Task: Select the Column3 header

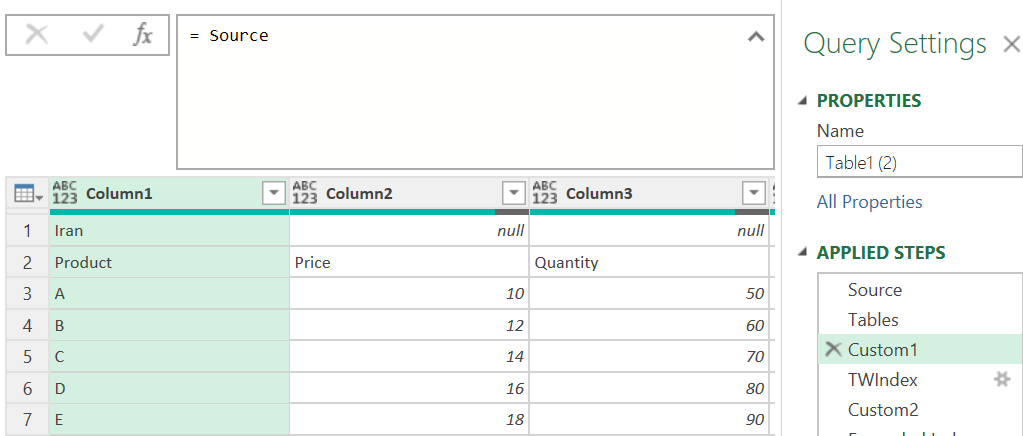Action: click(650, 193)
